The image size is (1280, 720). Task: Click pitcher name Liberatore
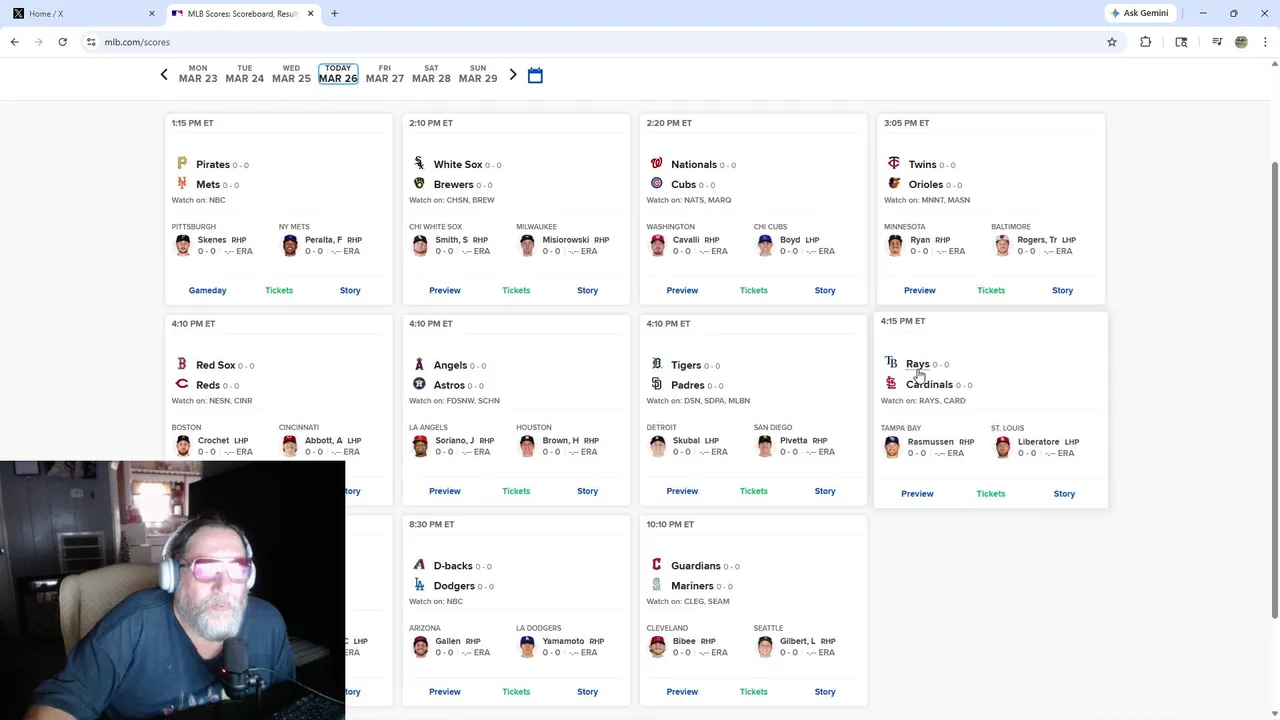click(1039, 442)
